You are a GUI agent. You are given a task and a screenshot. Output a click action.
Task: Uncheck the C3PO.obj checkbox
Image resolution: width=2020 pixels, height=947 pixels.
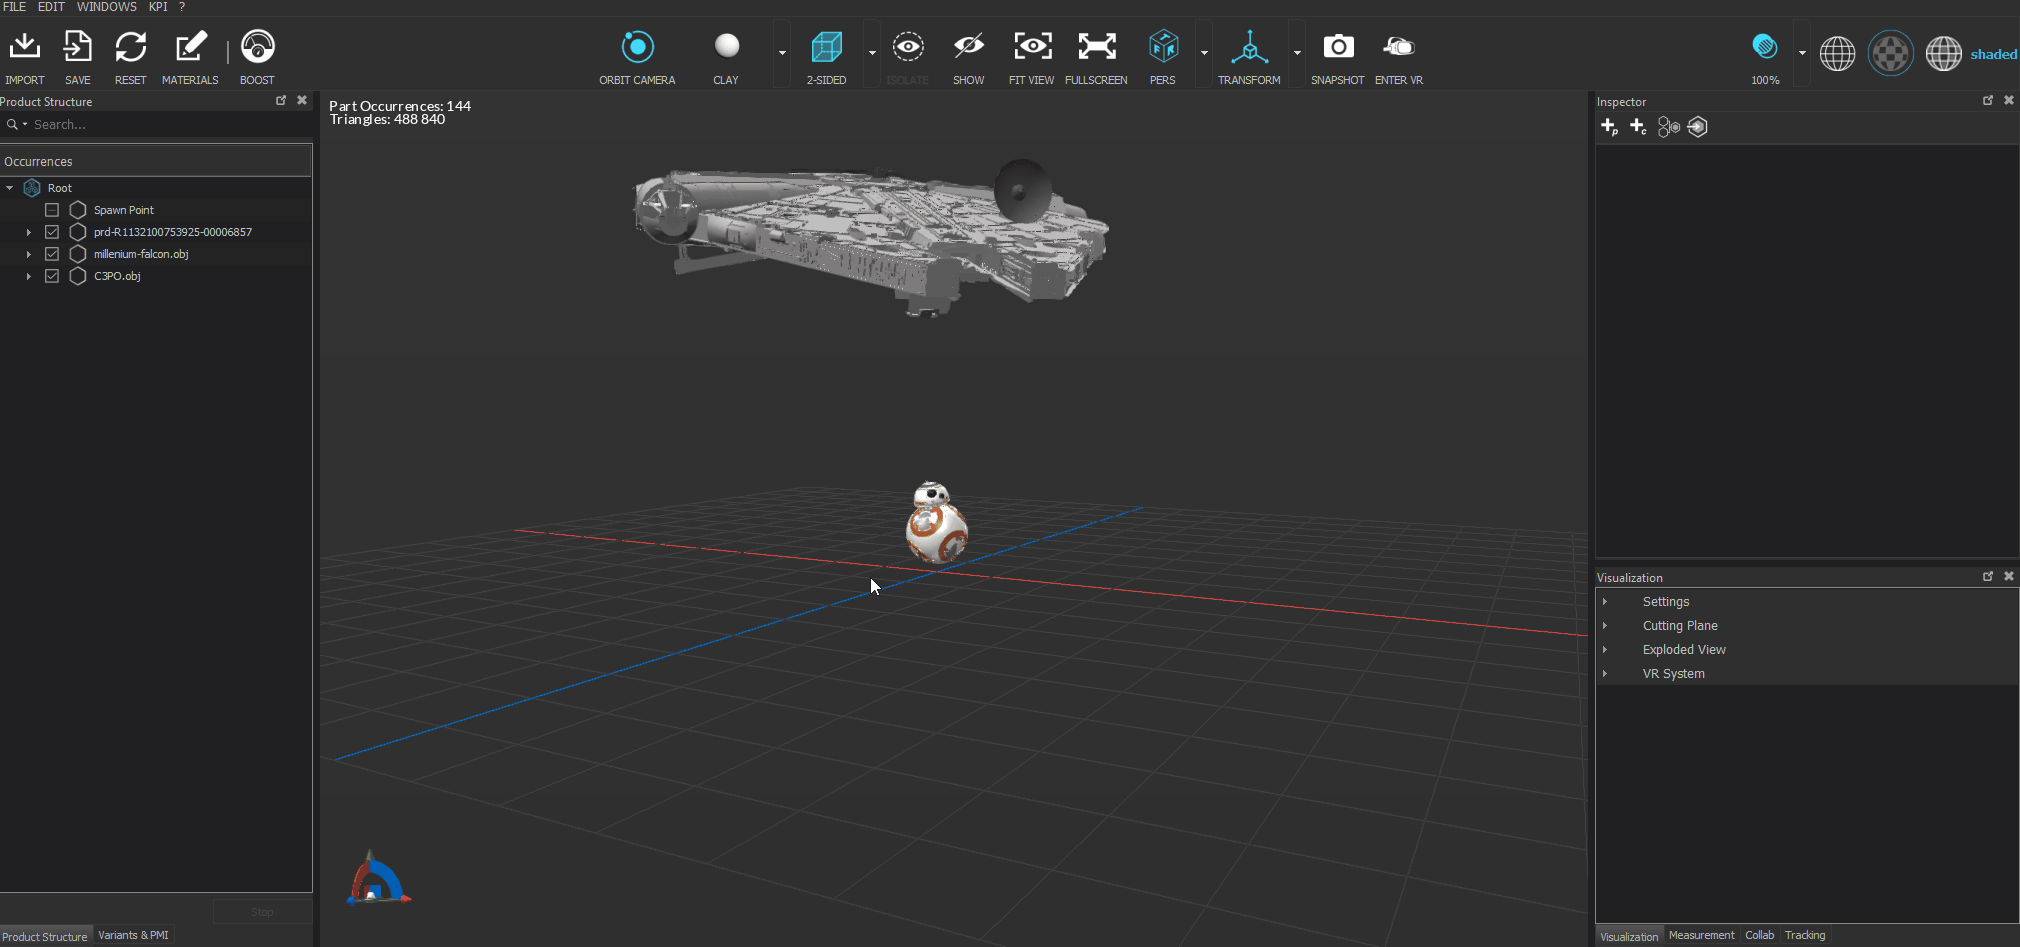click(52, 276)
